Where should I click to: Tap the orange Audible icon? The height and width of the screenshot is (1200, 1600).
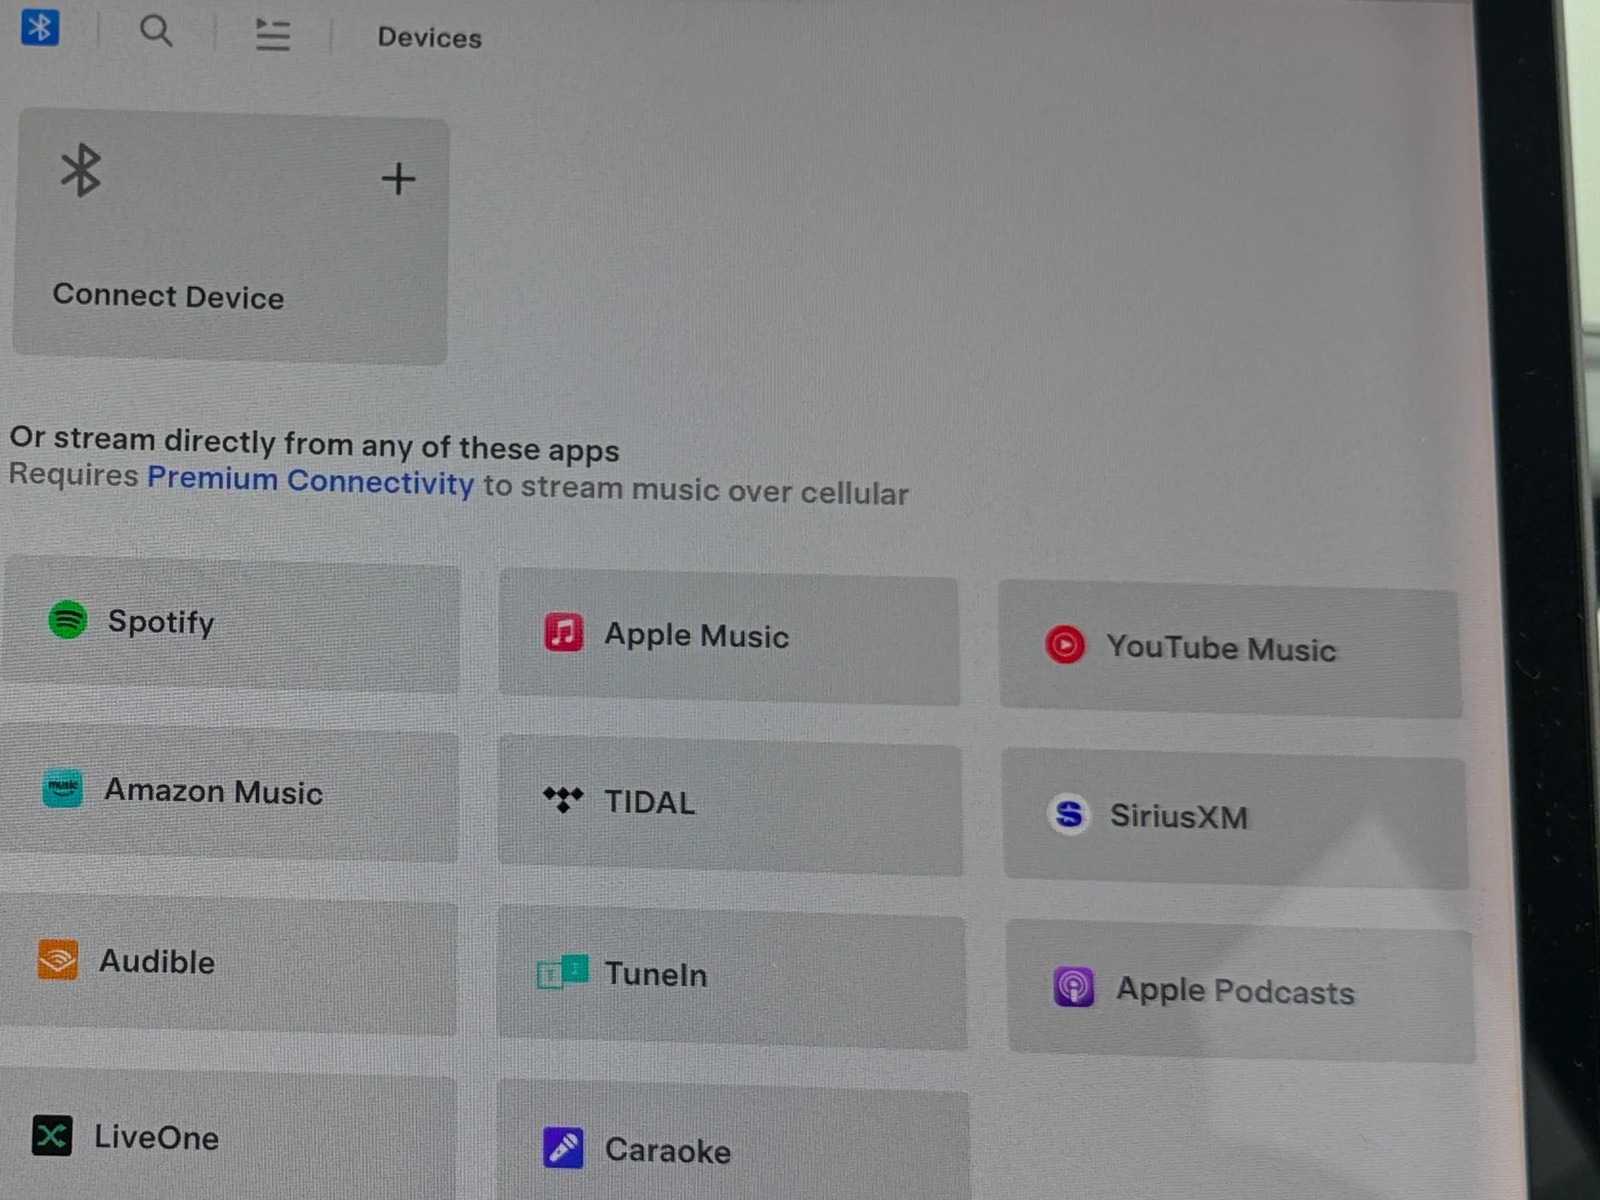pos(58,959)
